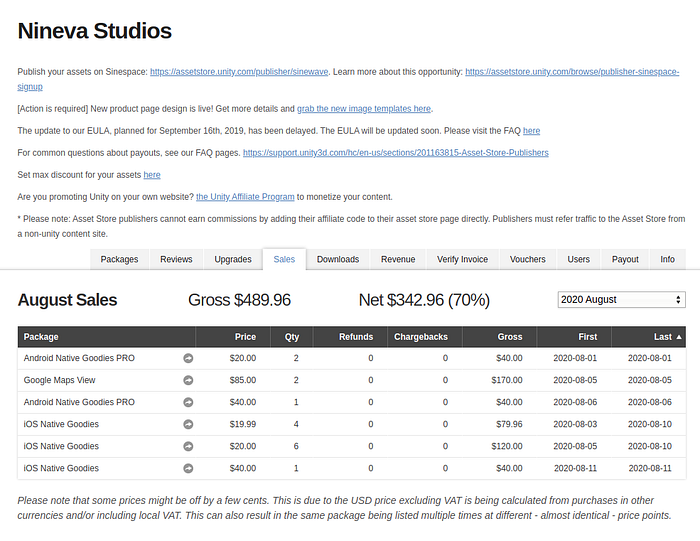The height and width of the screenshot is (541, 700).
Task: Click the 2020-08-03 first date cell
Action: (x=575, y=424)
